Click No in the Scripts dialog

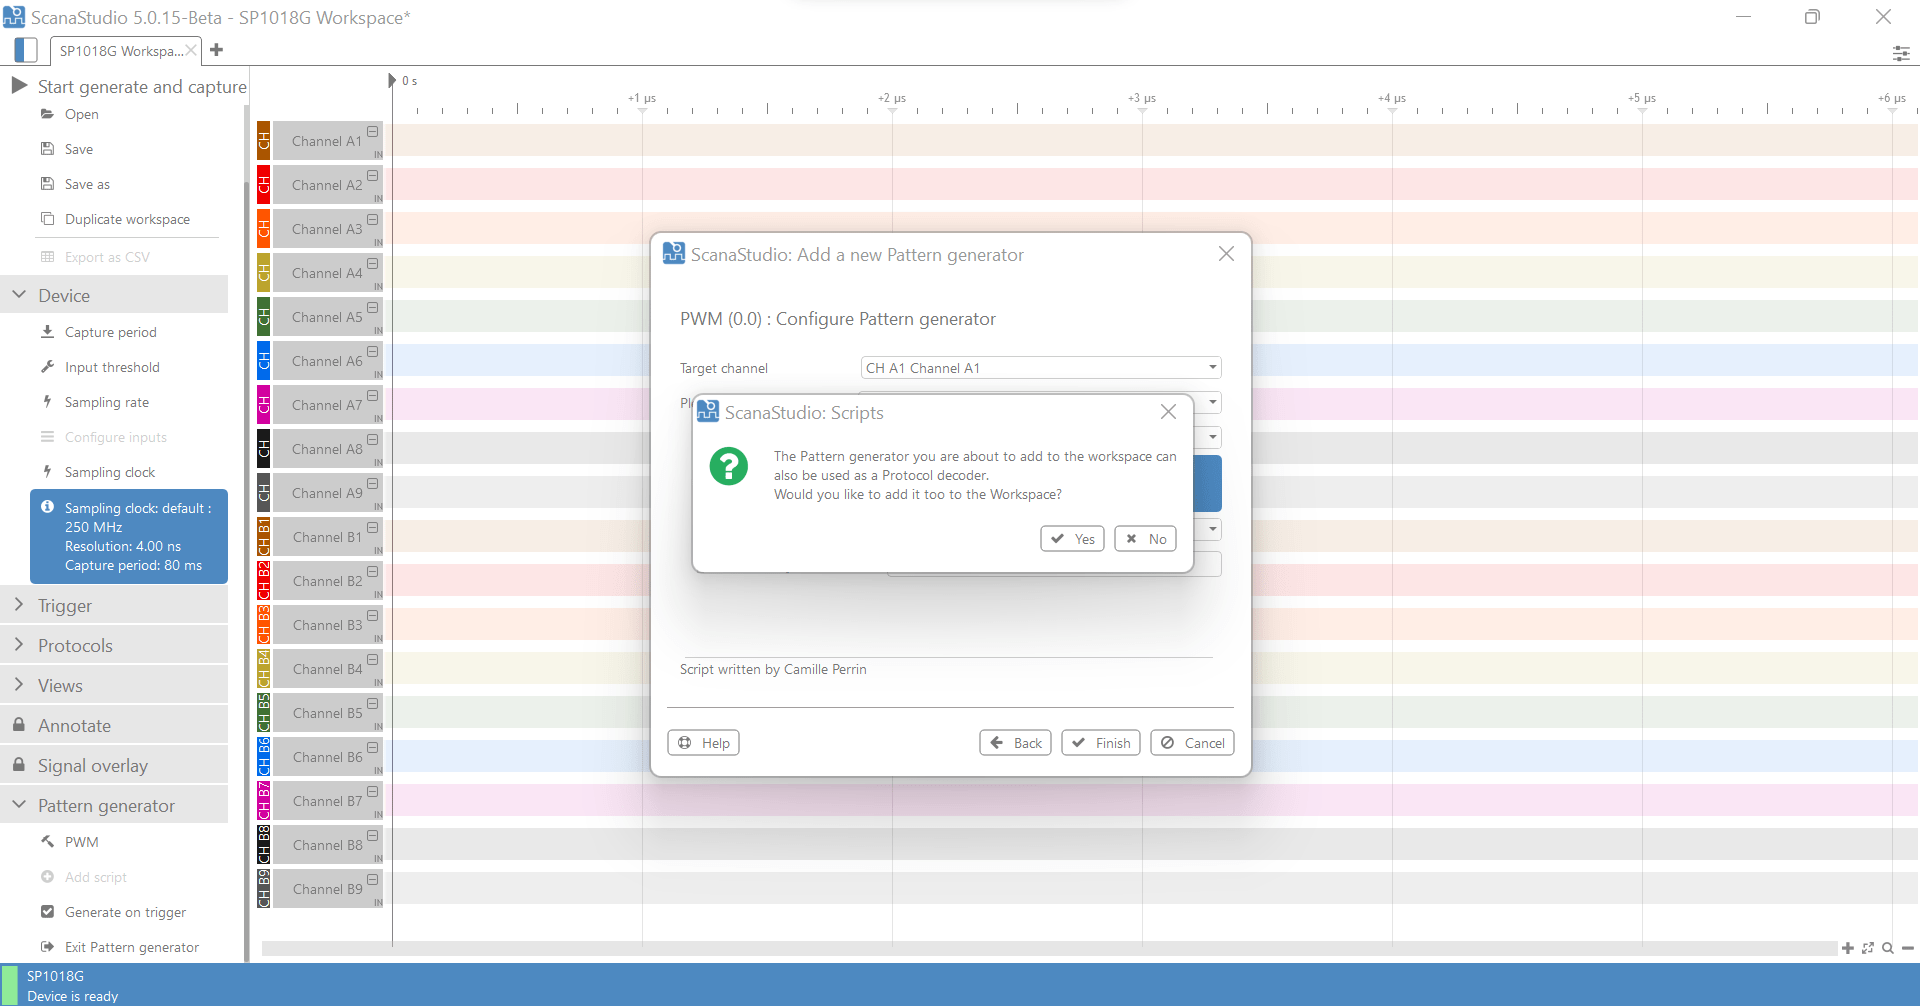click(1145, 539)
